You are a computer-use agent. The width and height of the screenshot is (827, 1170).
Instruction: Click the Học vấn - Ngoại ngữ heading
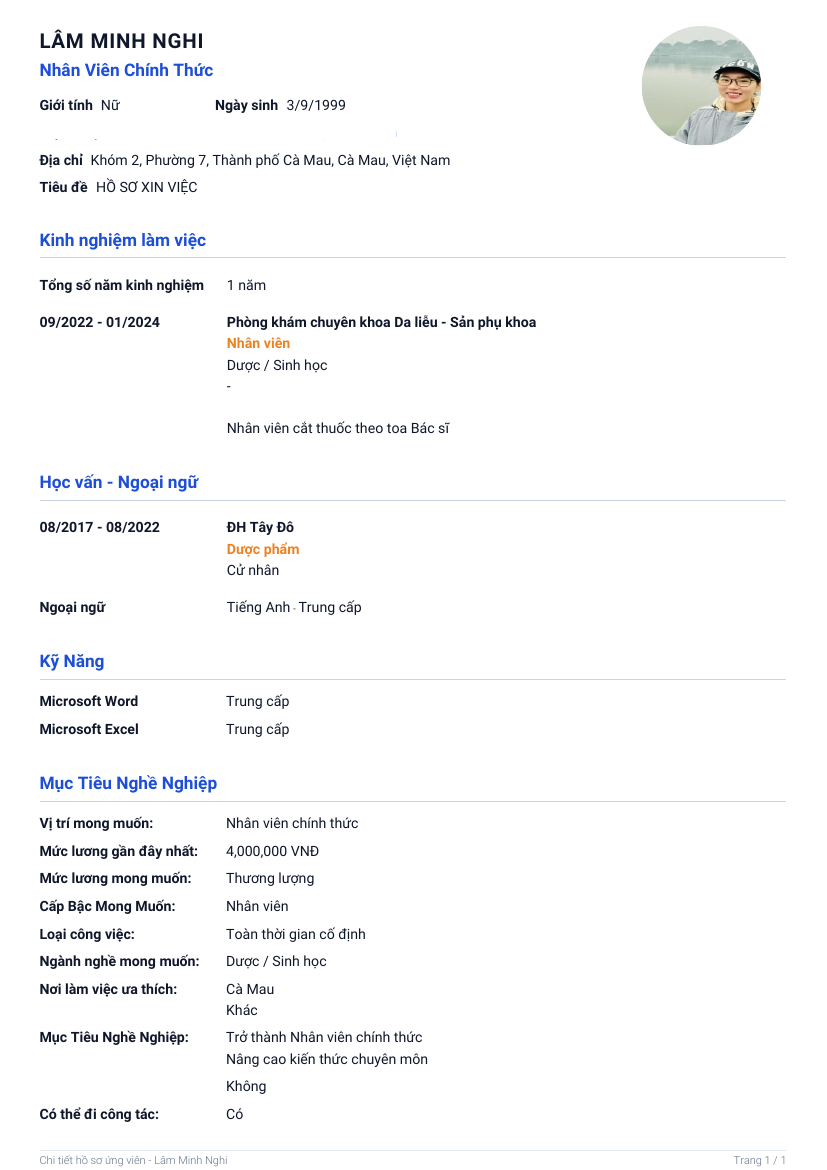point(119,483)
